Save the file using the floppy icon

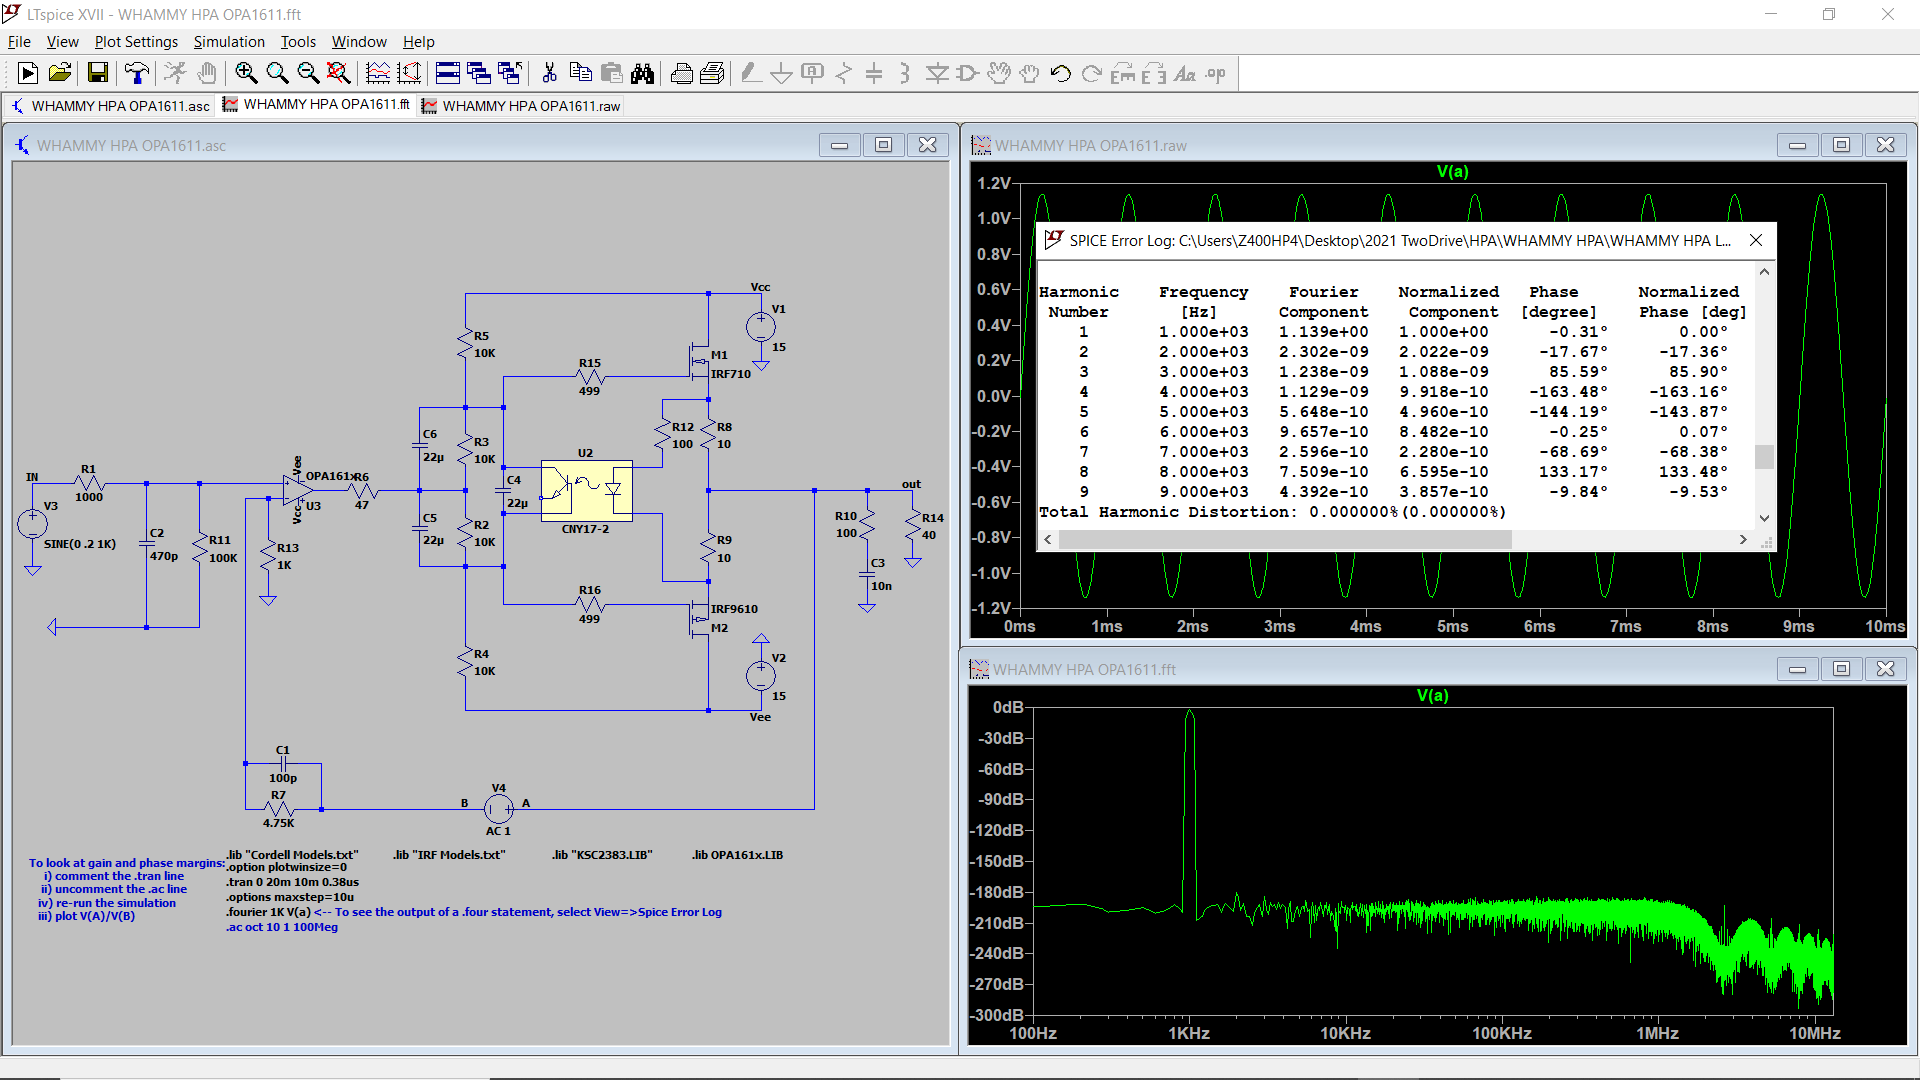click(97, 73)
